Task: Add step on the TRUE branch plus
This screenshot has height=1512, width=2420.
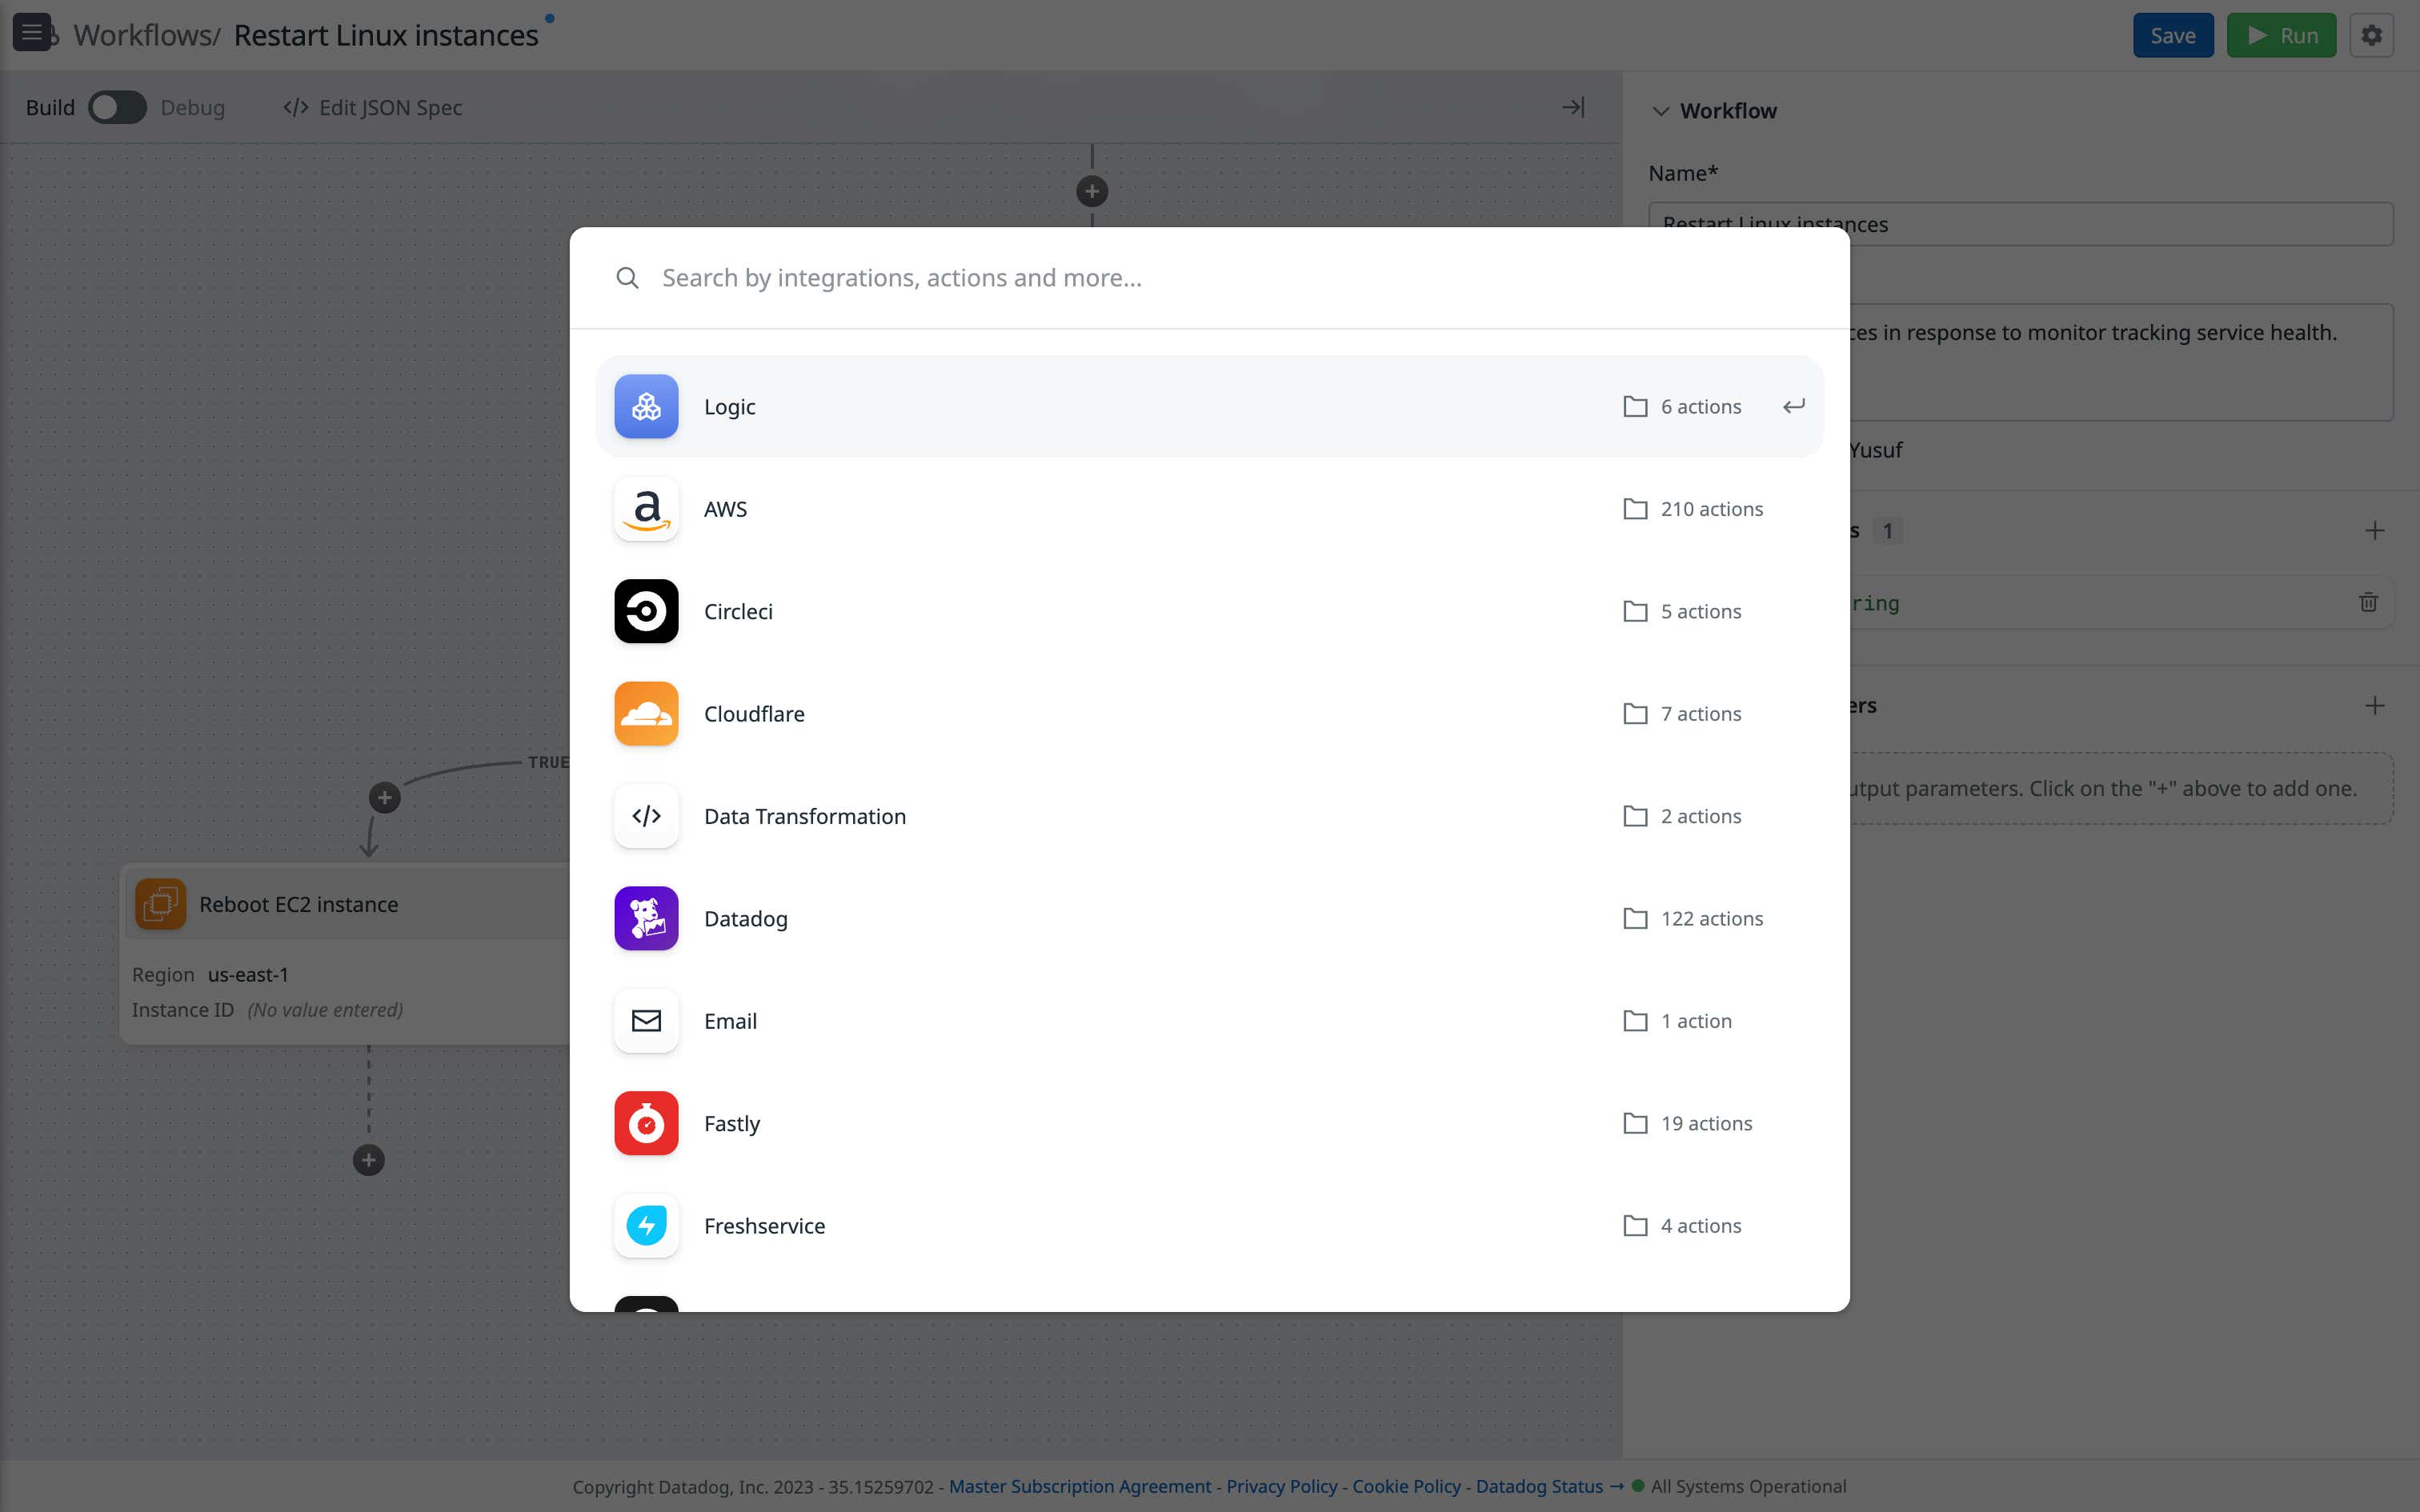Action: click(x=385, y=798)
